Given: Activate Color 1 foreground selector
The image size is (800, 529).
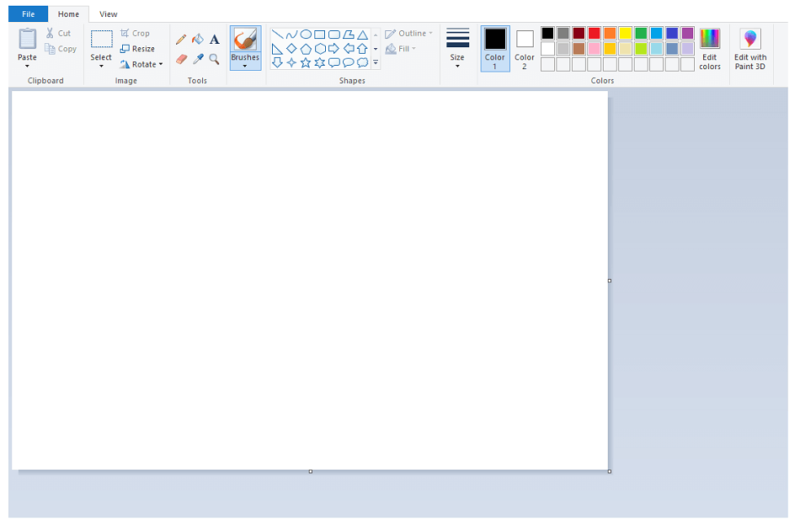Looking at the screenshot, I should click(x=495, y=48).
